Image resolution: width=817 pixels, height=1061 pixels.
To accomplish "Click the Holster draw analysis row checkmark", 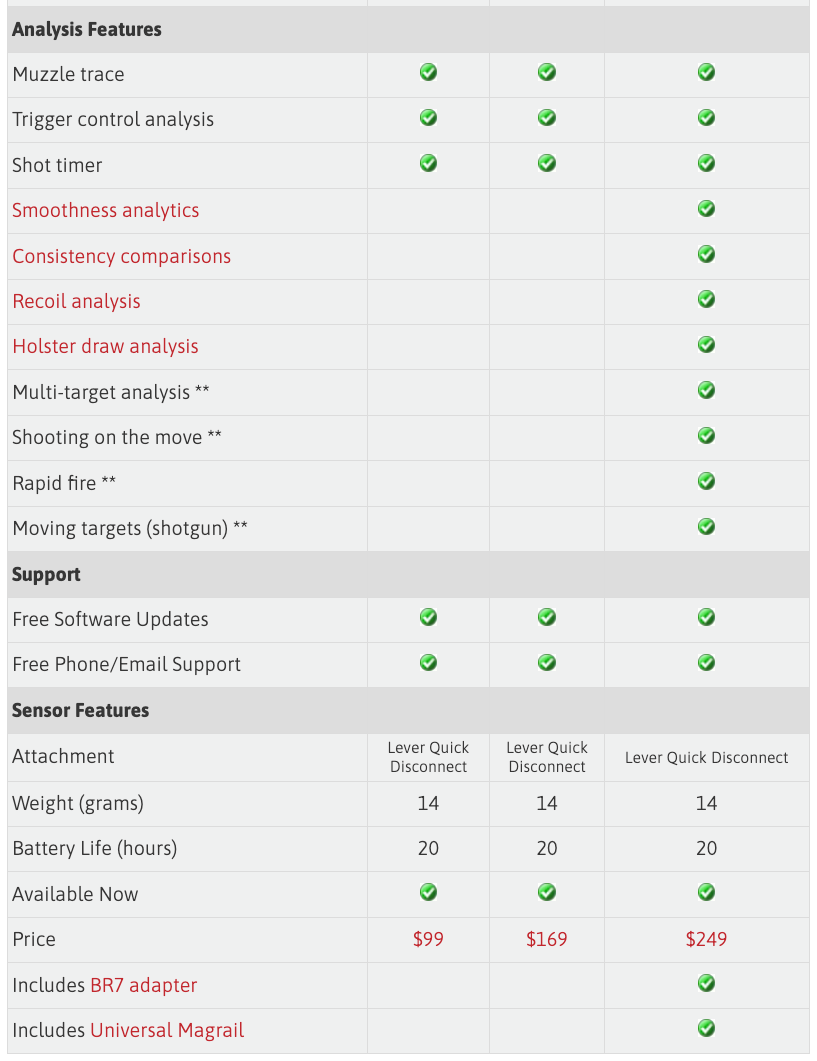I will 706,345.
